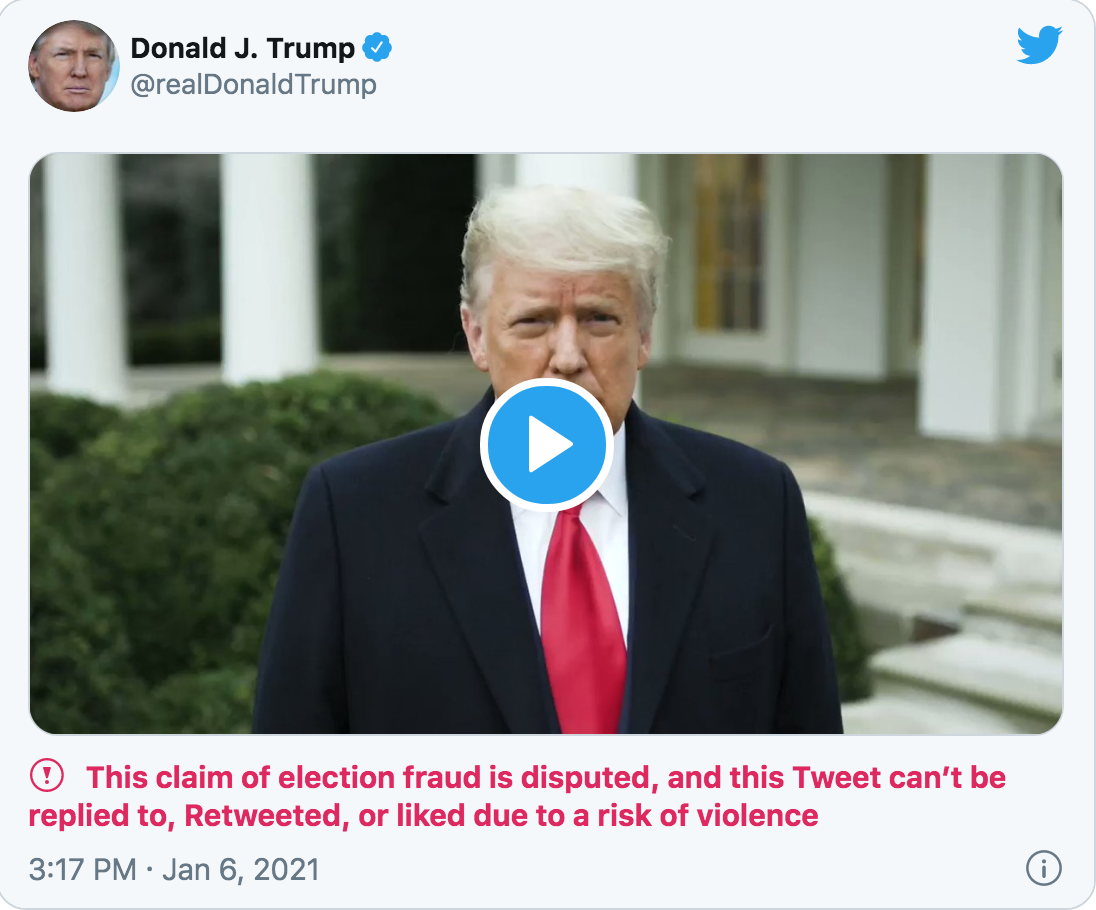Click Donald Trump's circular profile avatar
Image resolution: width=1096 pixels, height=910 pixels.
[x=74, y=66]
